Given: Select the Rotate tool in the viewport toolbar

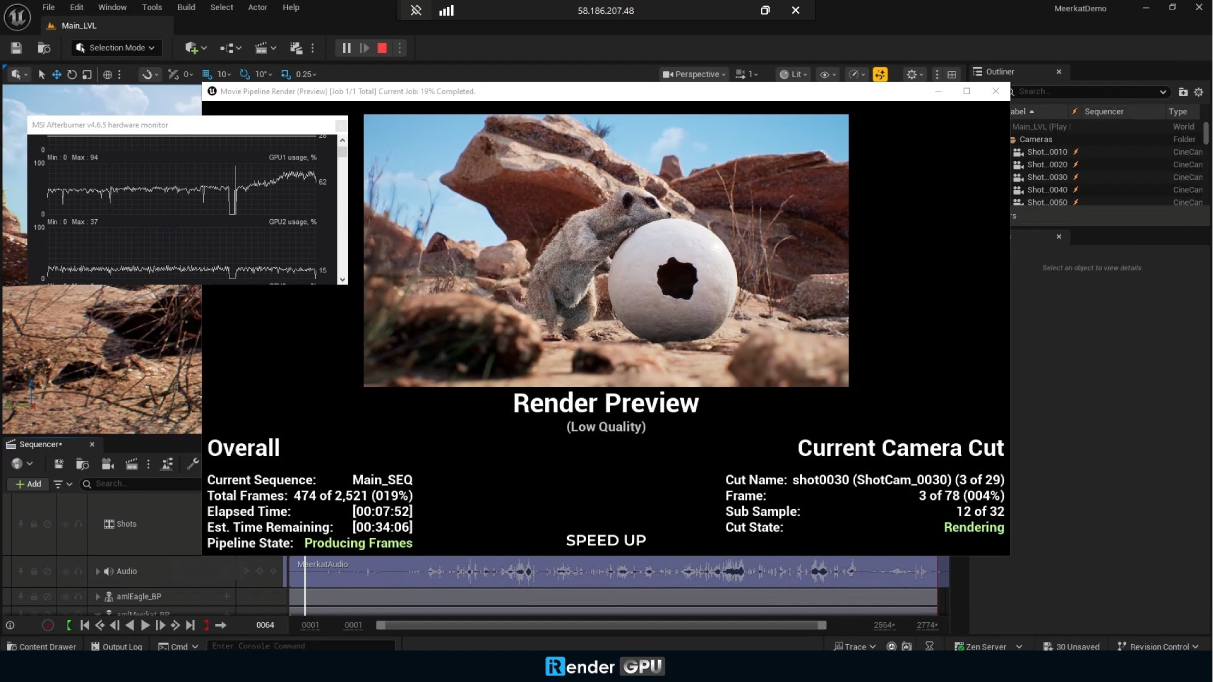Looking at the screenshot, I should 72,74.
